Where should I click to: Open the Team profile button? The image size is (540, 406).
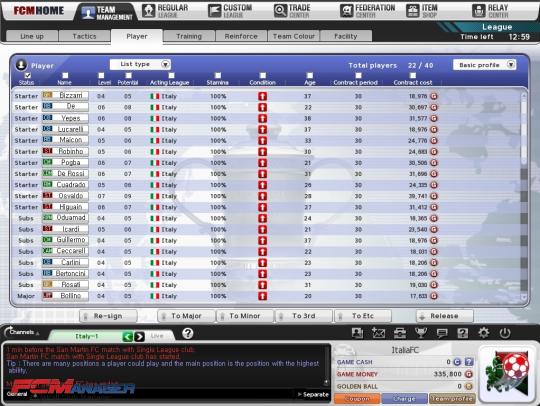click(452, 399)
